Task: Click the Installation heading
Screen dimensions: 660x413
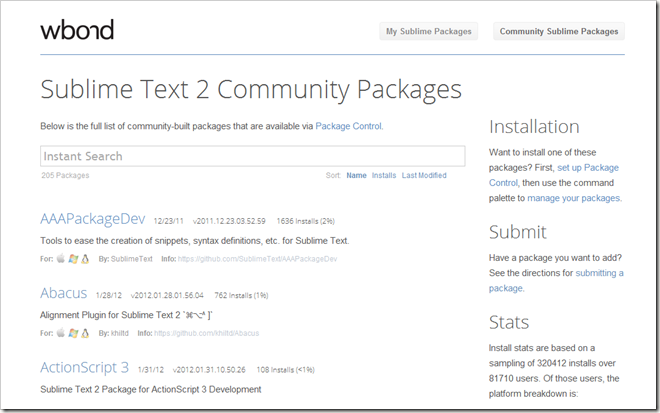Action: 534,127
